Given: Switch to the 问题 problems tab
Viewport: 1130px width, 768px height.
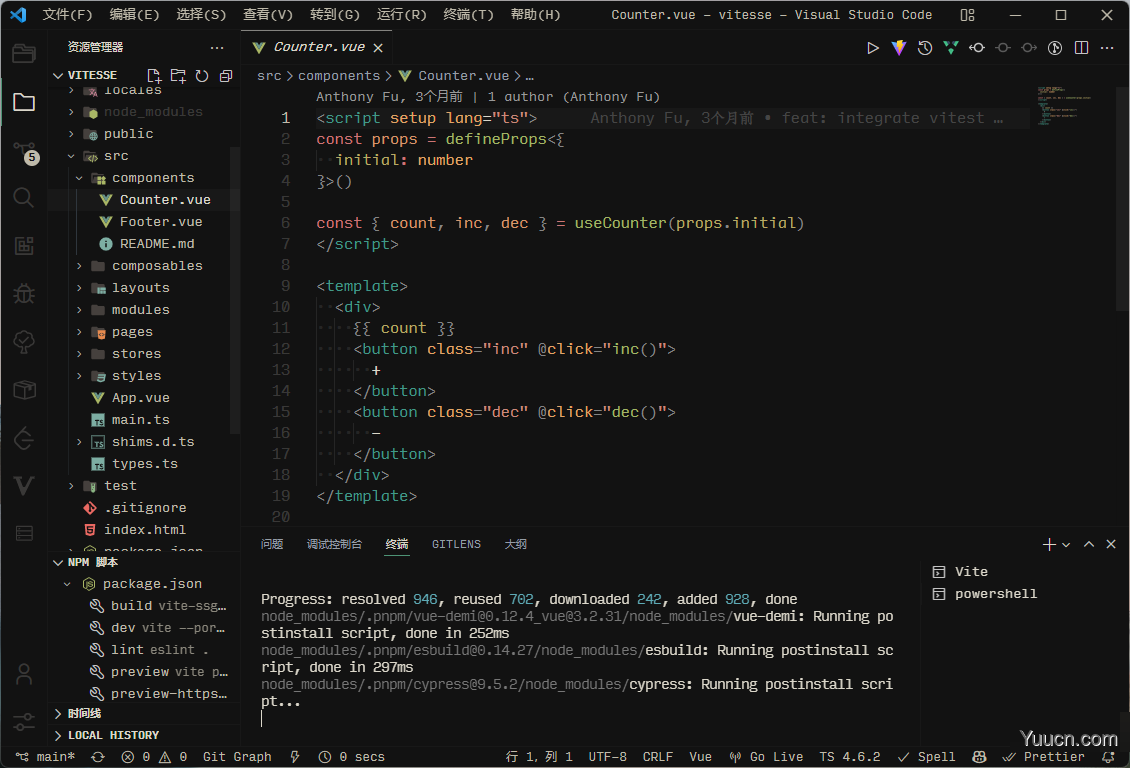Looking at the screenshot, I should pos(272,545).
